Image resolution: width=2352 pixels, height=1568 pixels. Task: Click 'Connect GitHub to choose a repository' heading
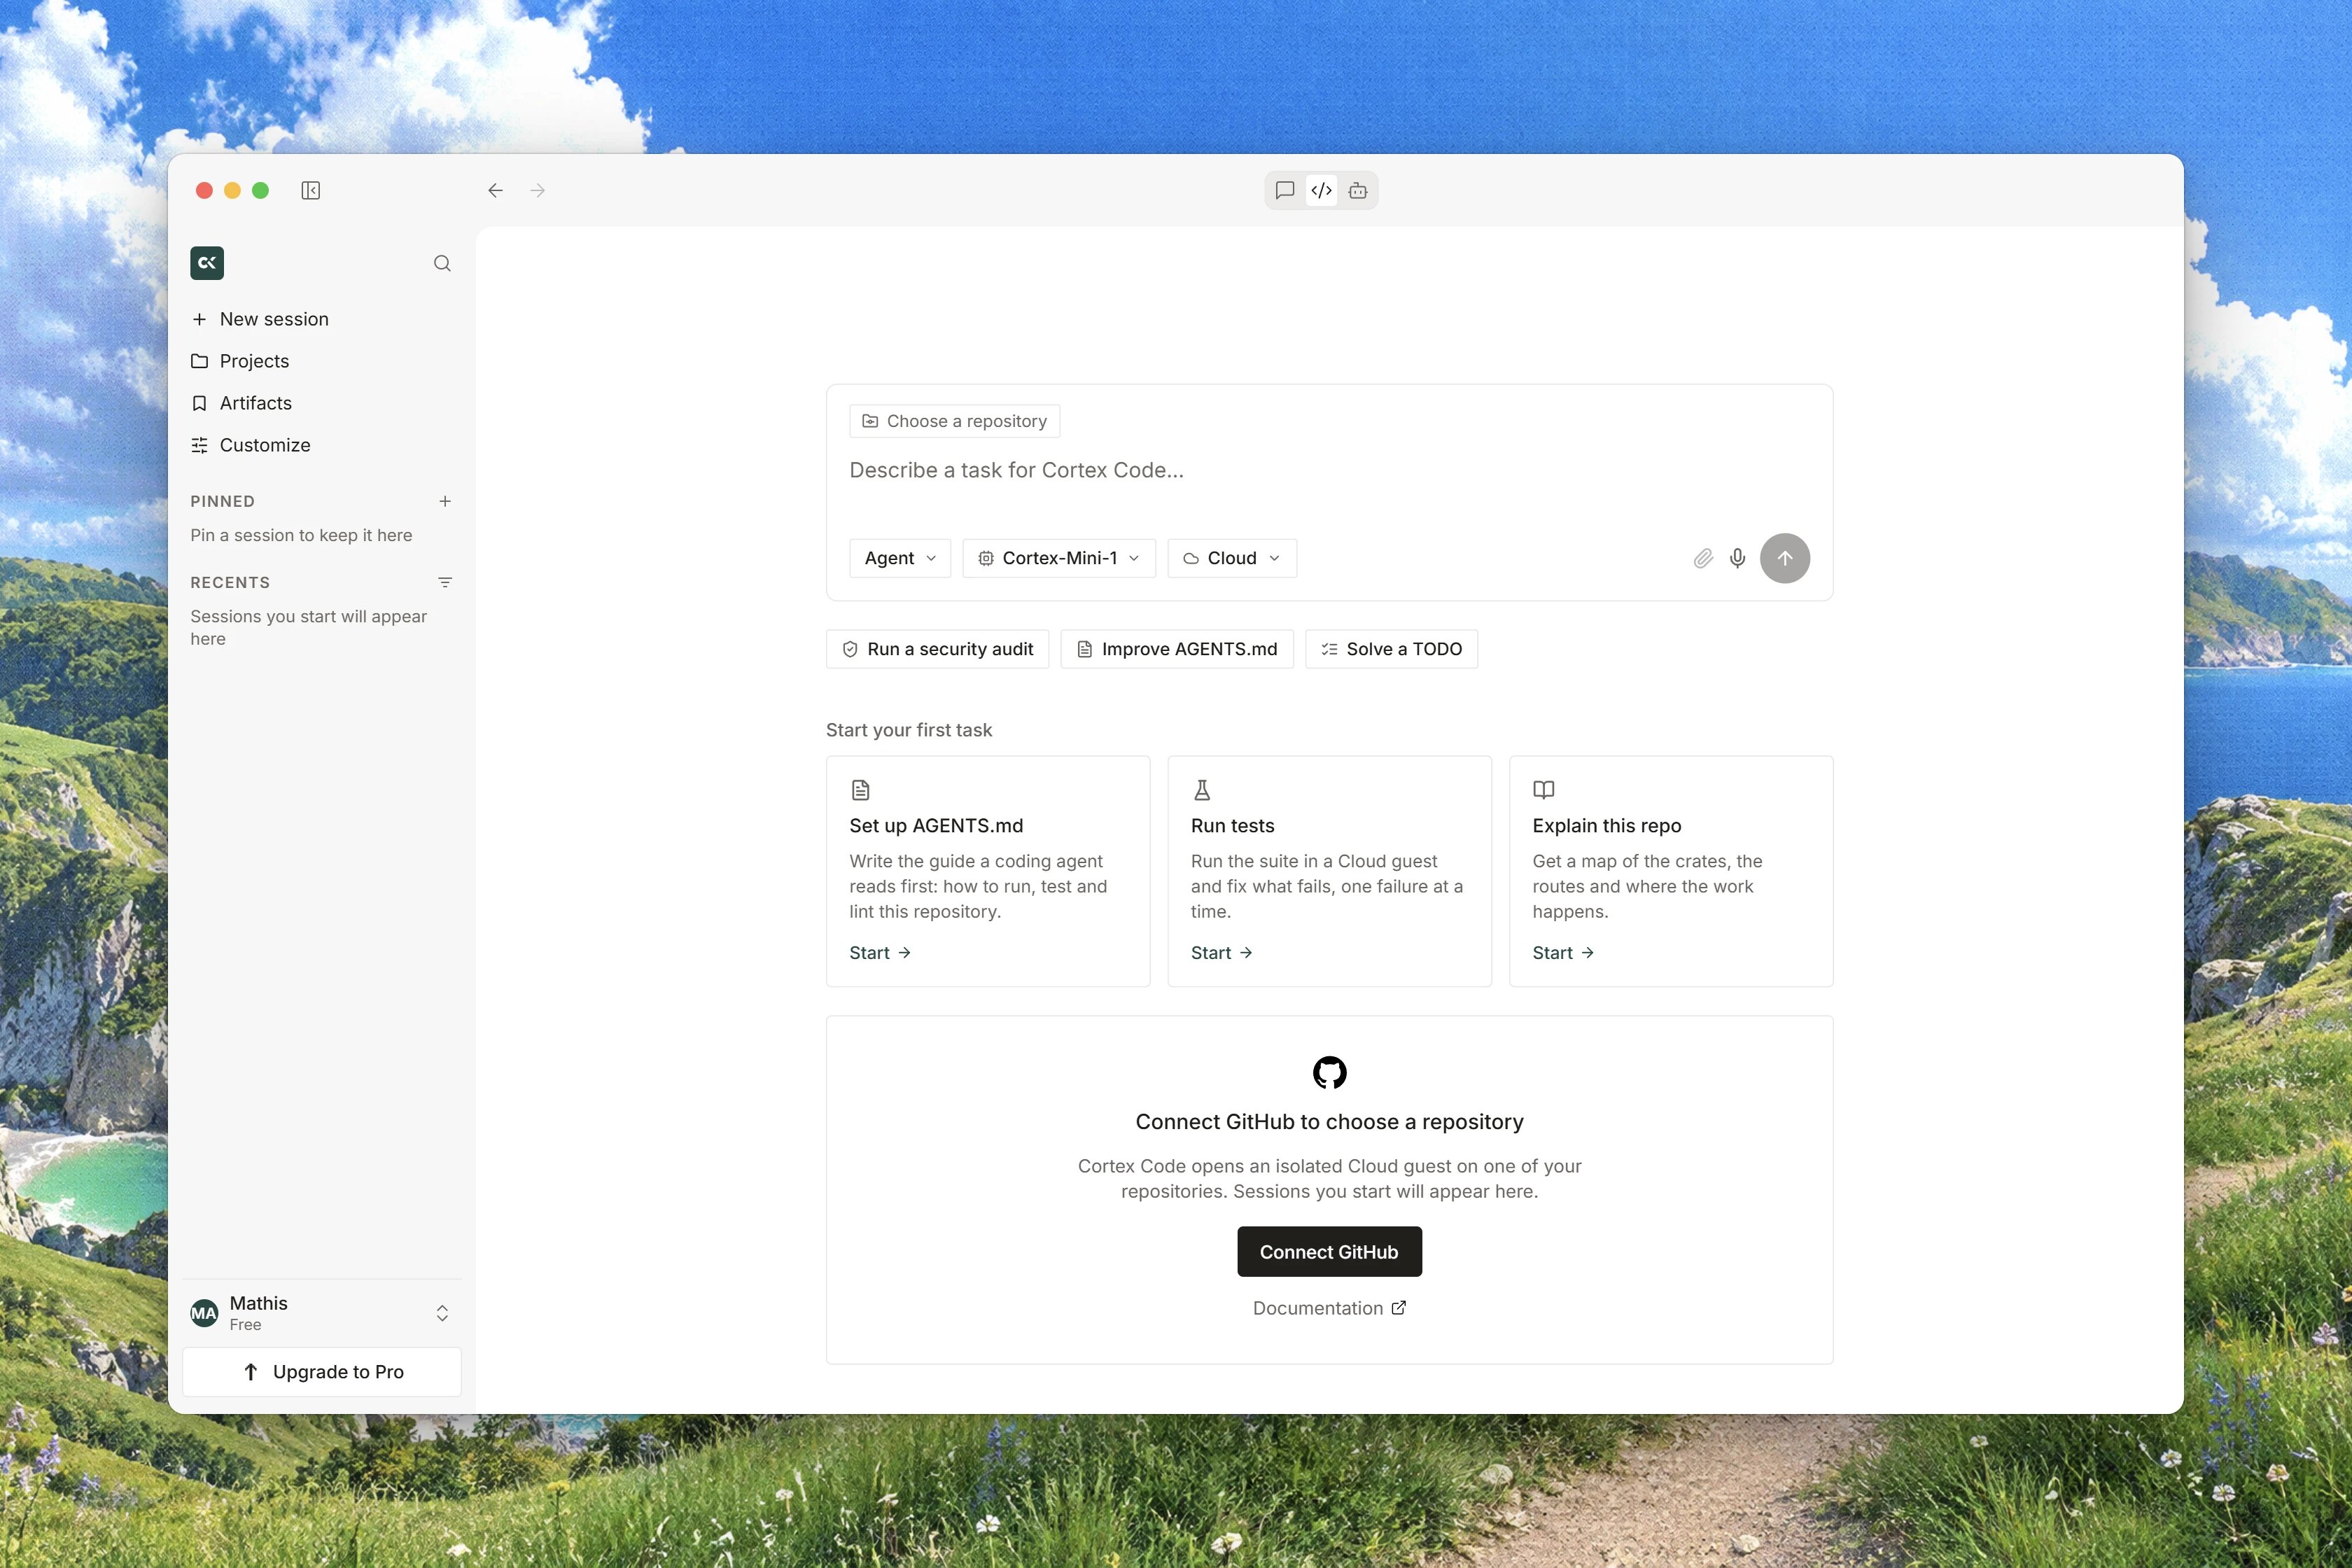(1329, 1122)
